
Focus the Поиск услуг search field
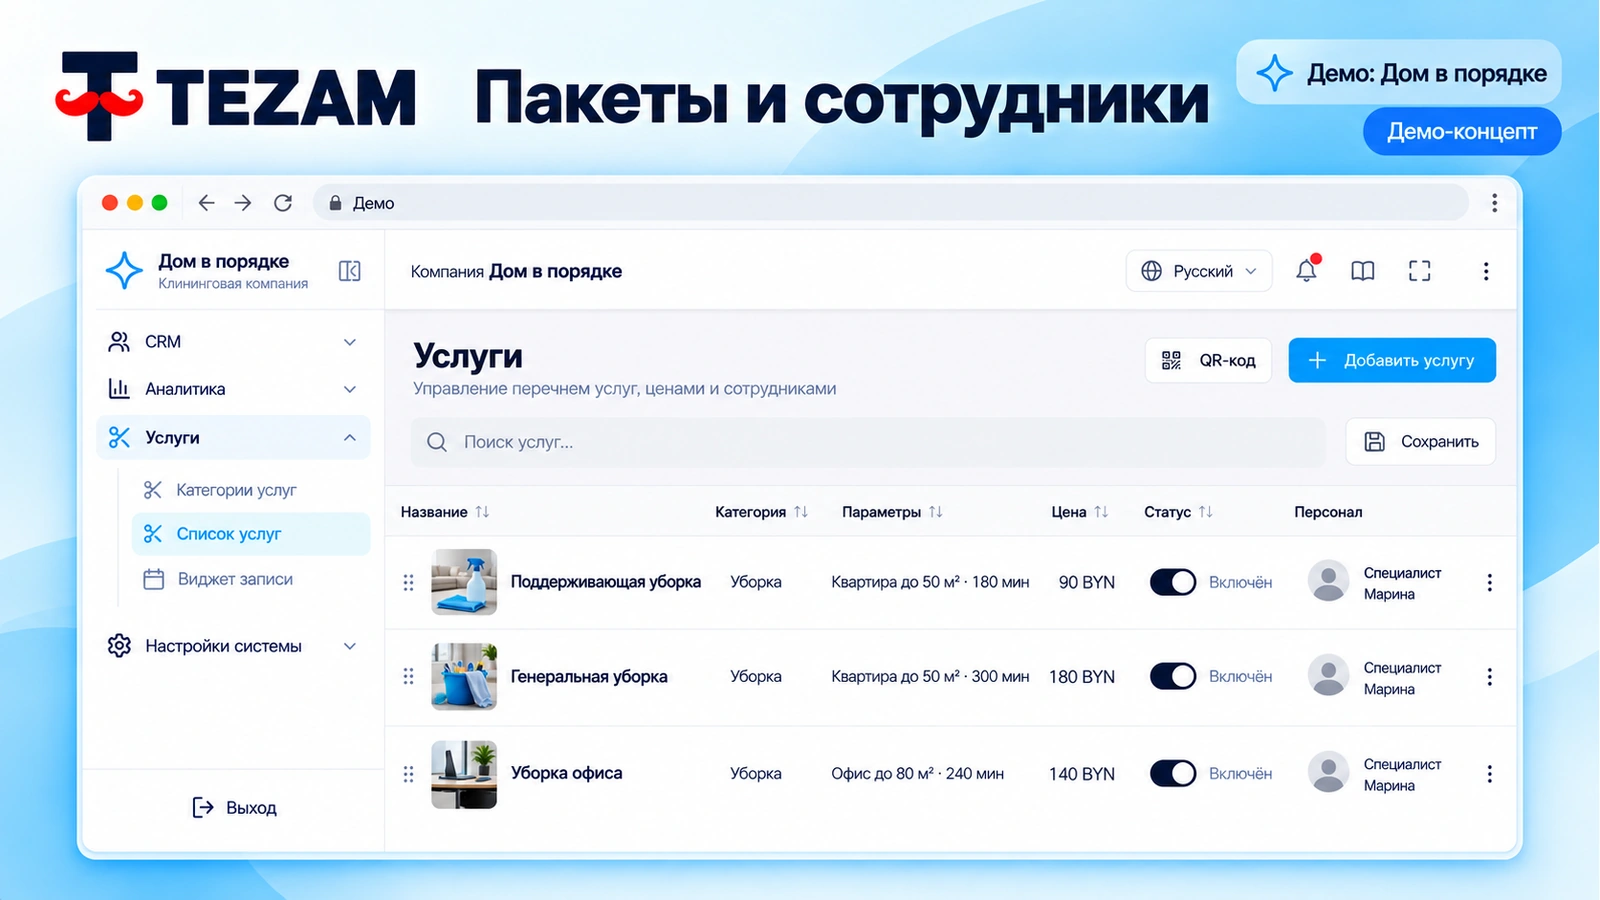[868, 442]
